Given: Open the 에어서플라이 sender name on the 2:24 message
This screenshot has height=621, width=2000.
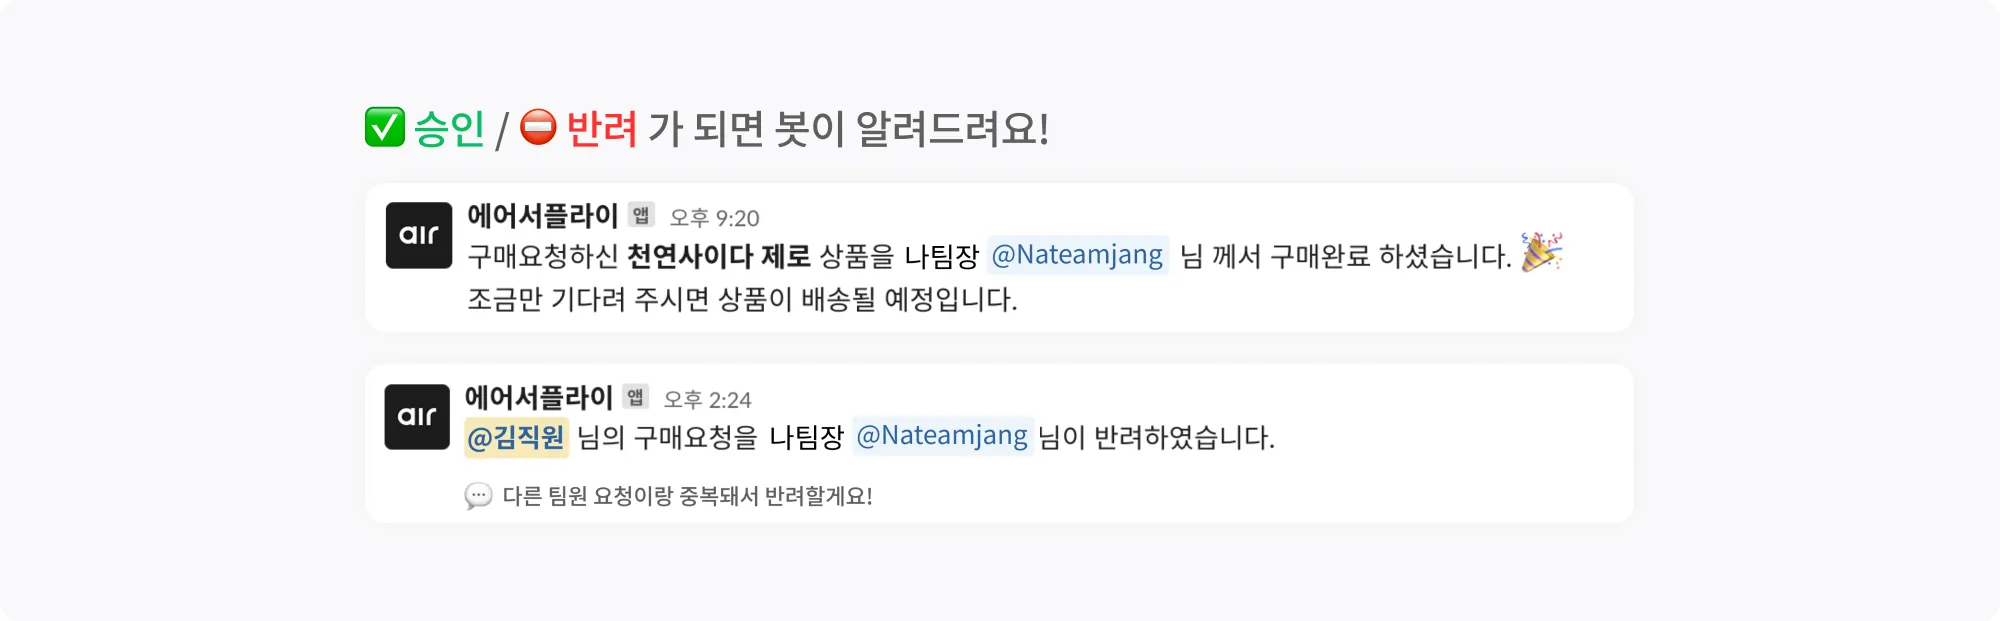Looking at the screenshot, I should coord(538,397).
